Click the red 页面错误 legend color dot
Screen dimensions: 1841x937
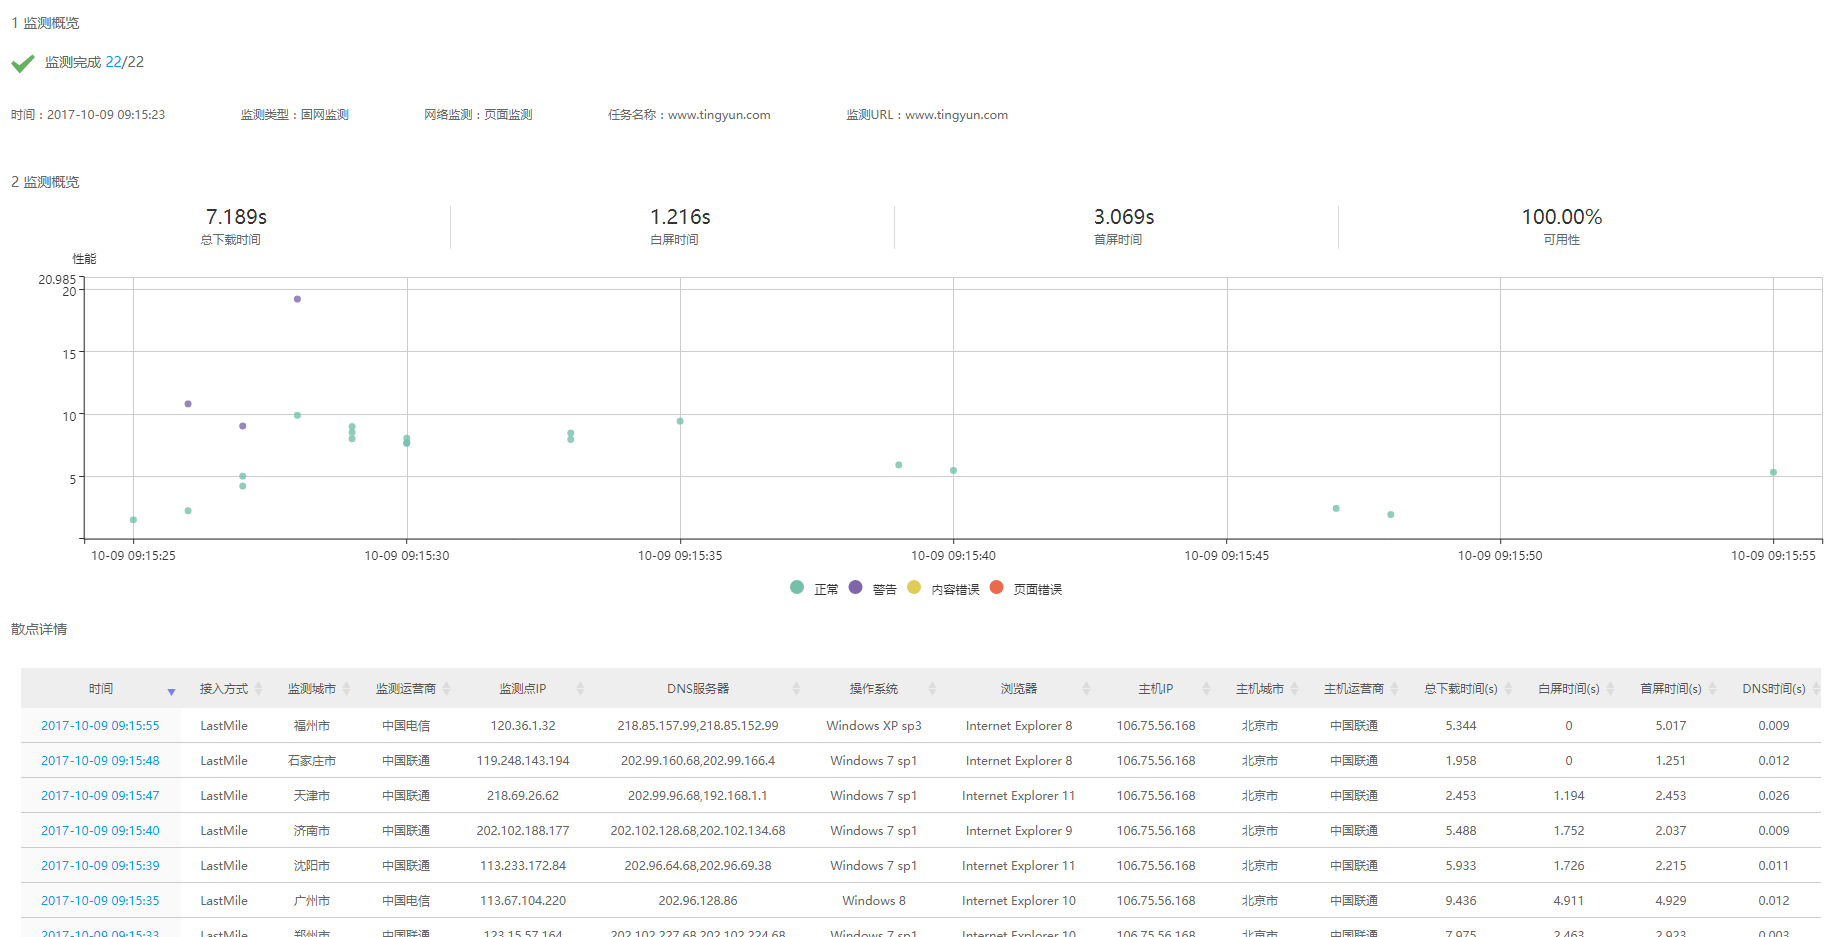coord(996,588)
